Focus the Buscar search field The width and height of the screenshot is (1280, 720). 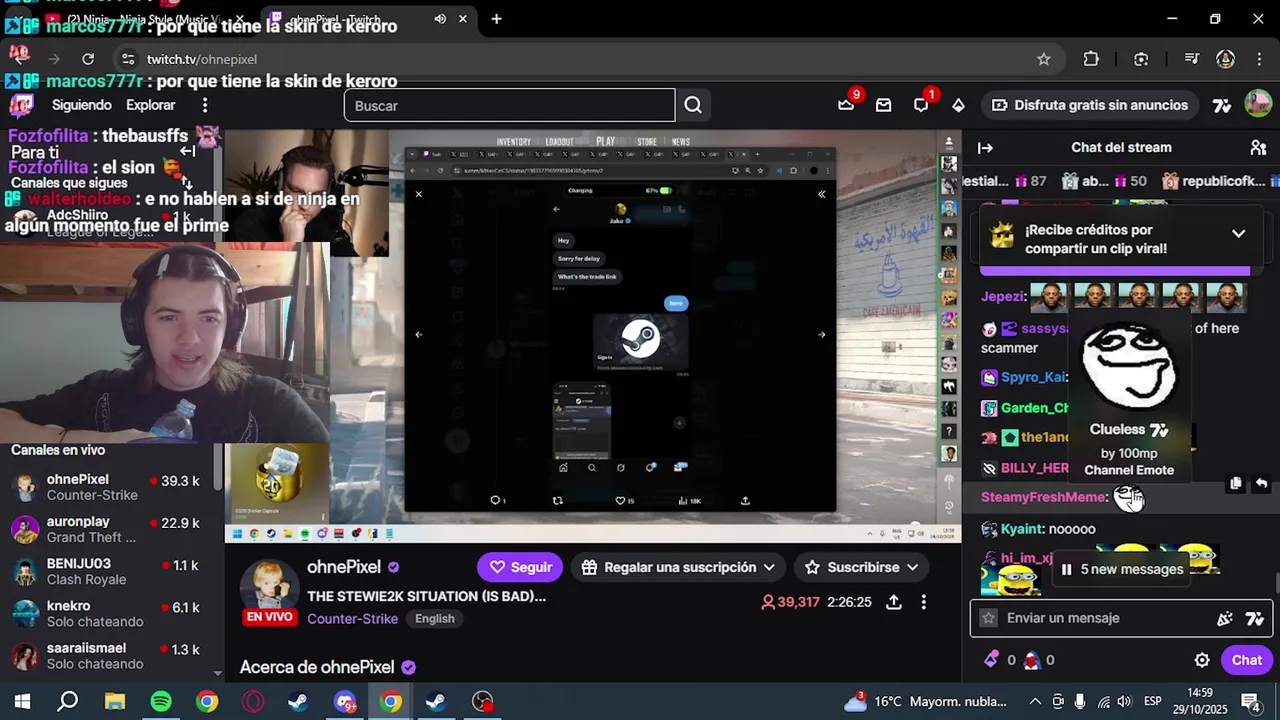click(x=510, y=105)
